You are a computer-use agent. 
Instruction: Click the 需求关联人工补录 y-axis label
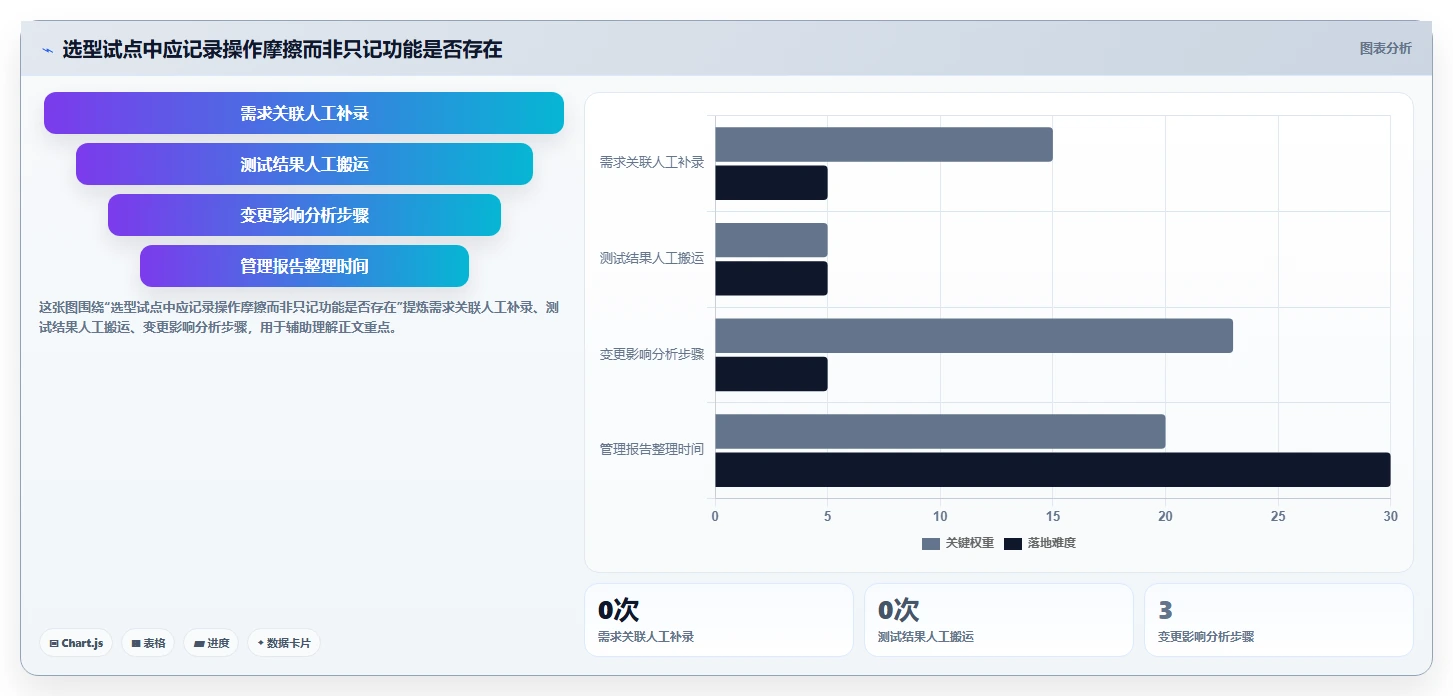(x=652, y=162)
